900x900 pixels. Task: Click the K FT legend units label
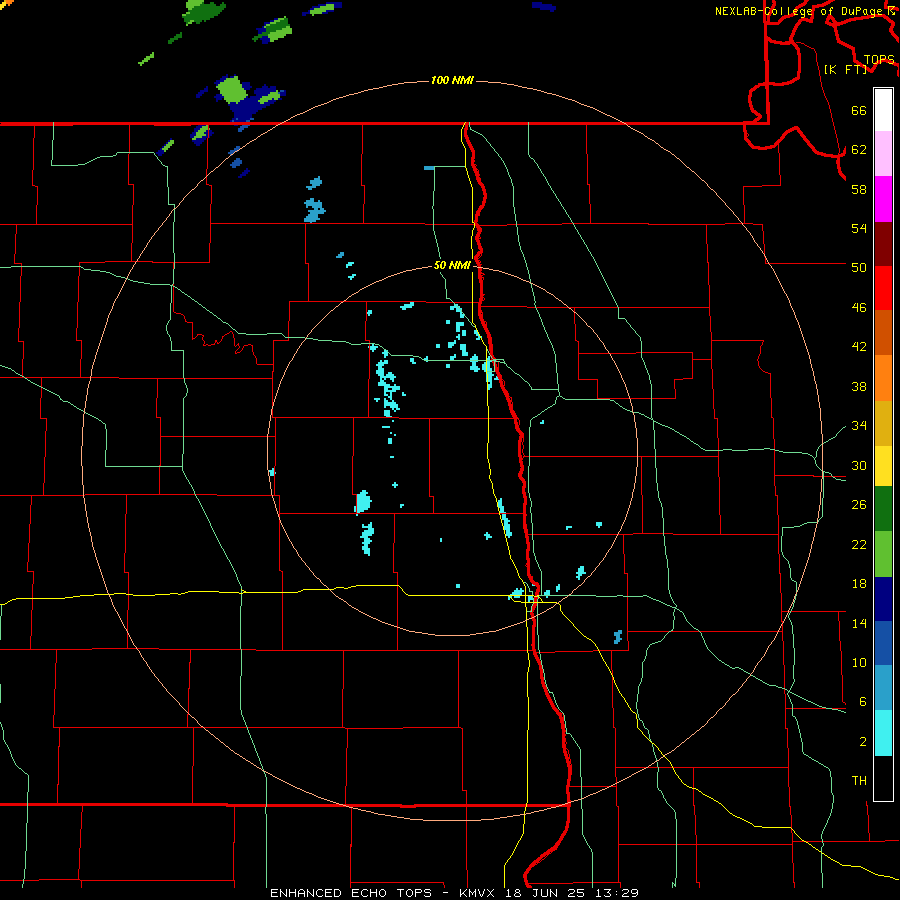coord(845,69)
